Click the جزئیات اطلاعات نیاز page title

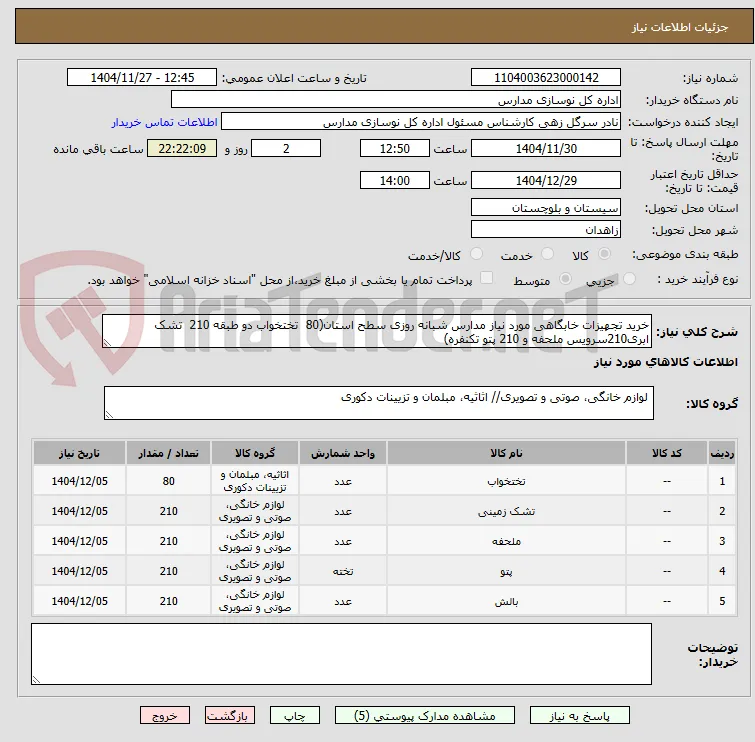[680, 27]
